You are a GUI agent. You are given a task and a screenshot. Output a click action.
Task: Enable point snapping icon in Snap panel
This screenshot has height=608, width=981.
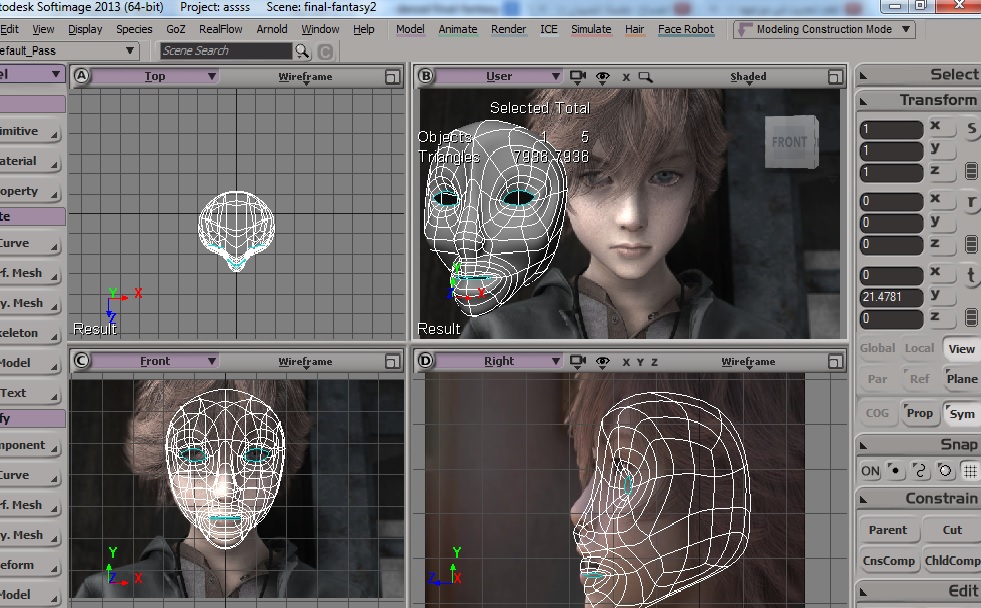coord(895,470)
